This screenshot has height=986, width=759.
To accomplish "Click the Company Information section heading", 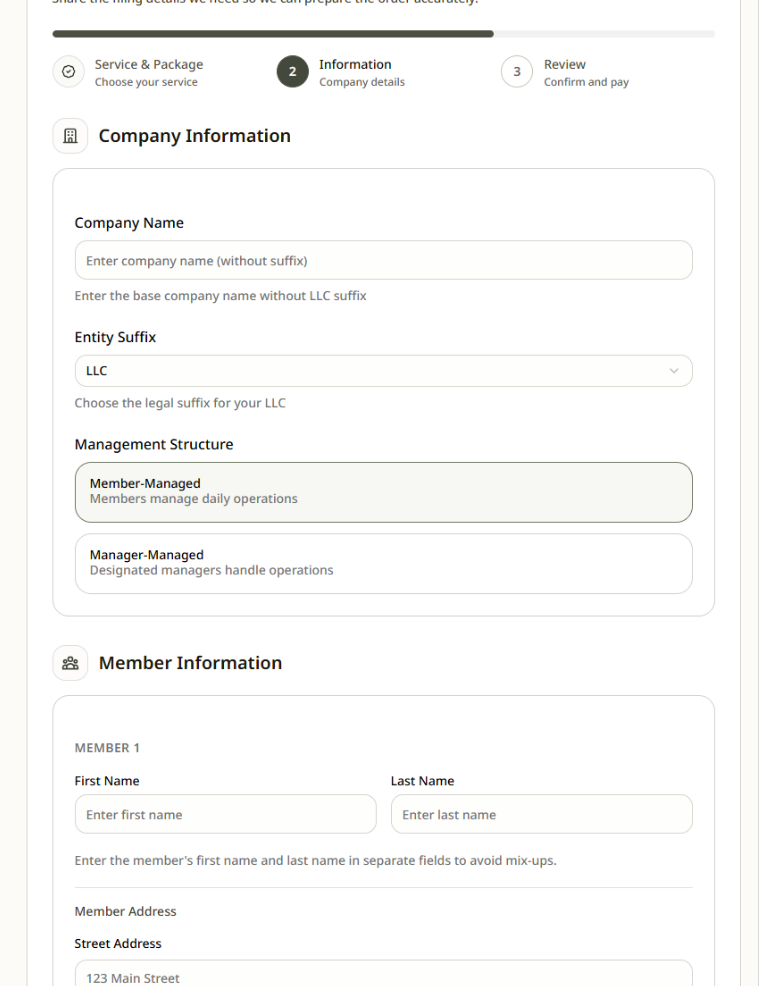I will (x=194, y=136).
